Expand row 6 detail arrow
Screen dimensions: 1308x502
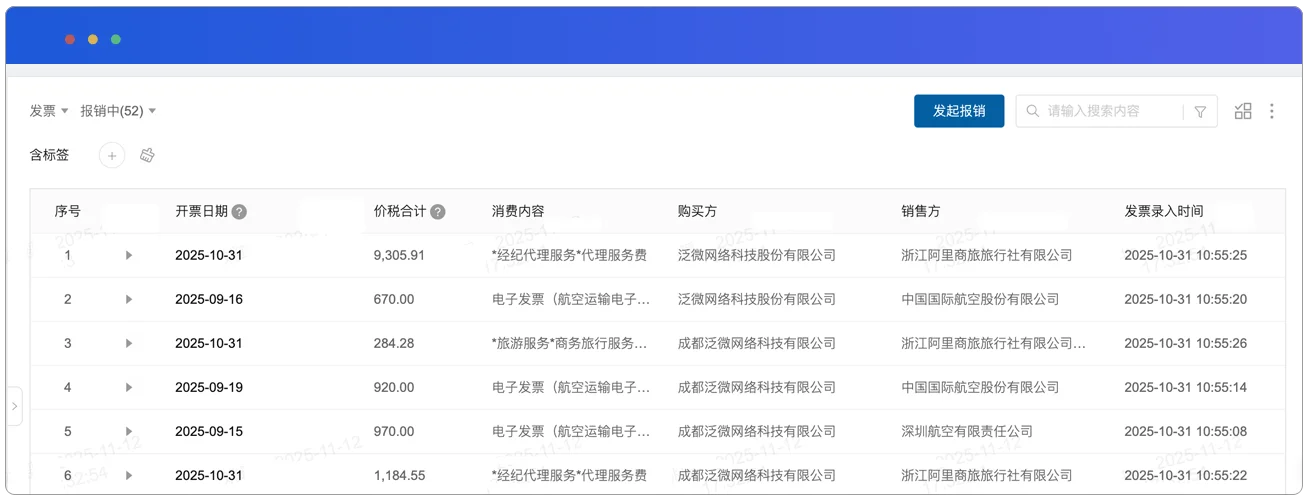(x=129, y=475)
